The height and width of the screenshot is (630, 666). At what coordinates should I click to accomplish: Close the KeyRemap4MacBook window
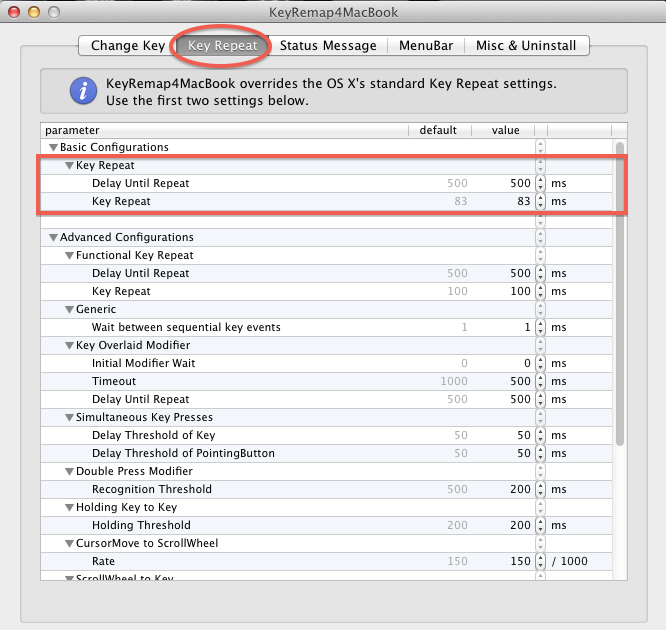click(14, 12)
